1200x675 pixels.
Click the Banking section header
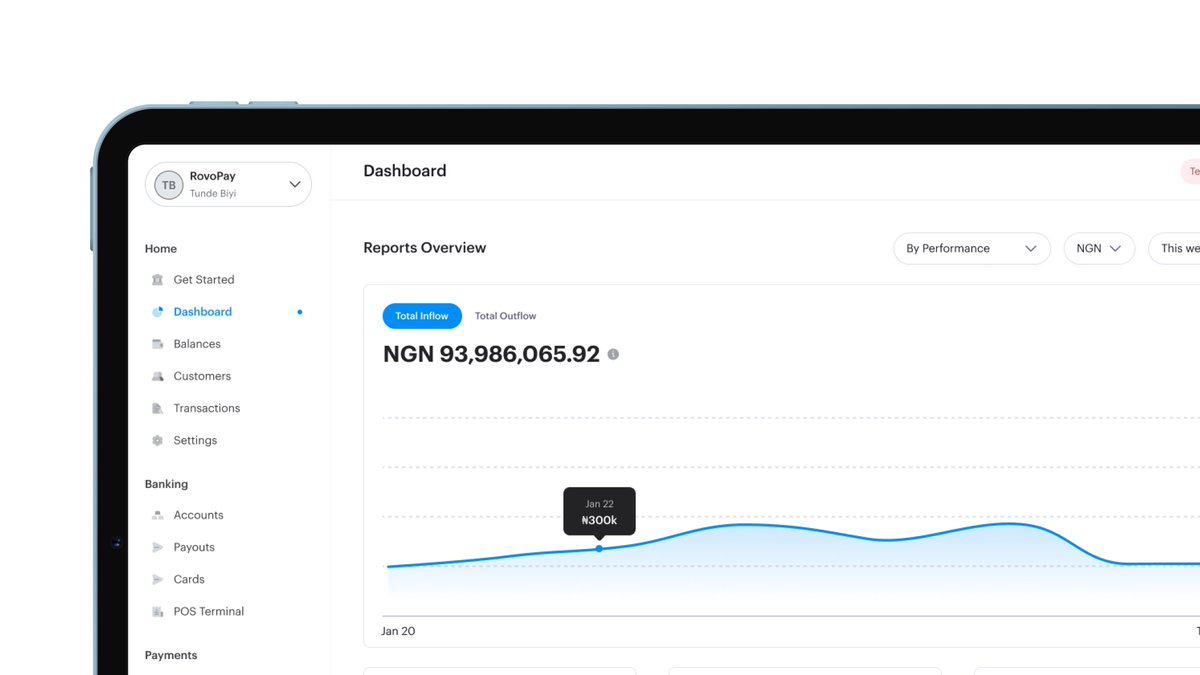[x=166, y=484]
